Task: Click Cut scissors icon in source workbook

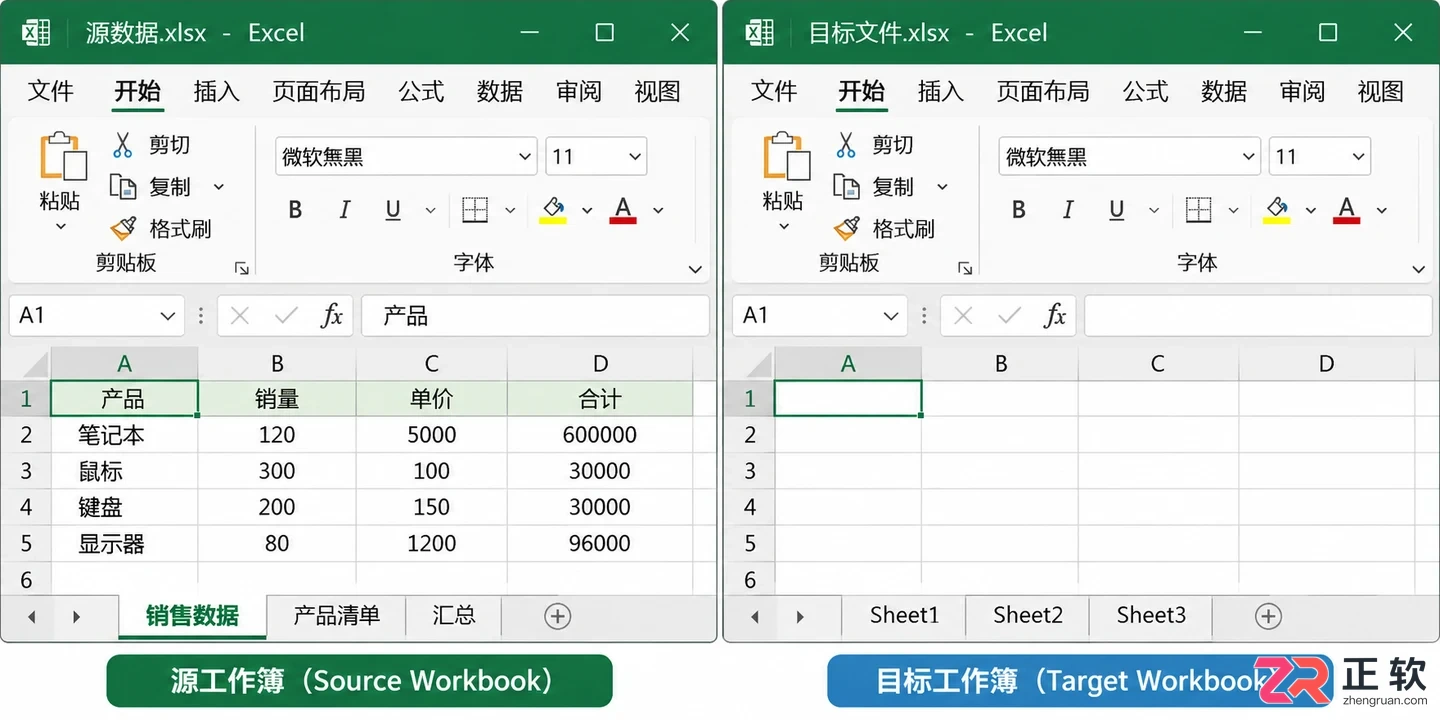Action: 122,145
